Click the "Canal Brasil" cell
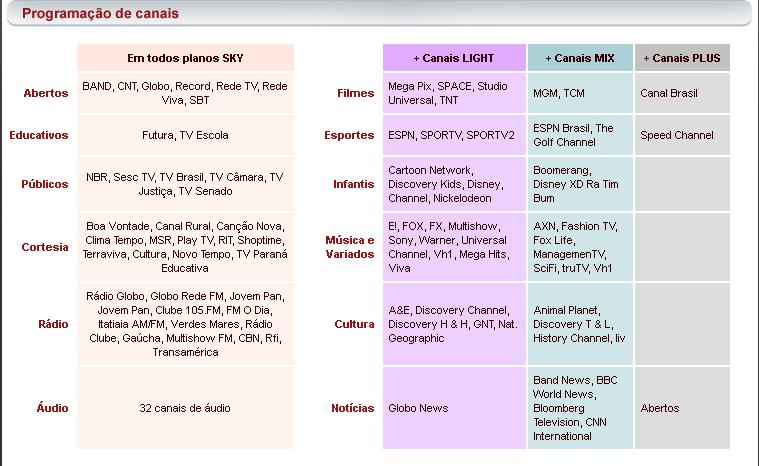This screenshot has height=466, width=759. tap(669, 93)
